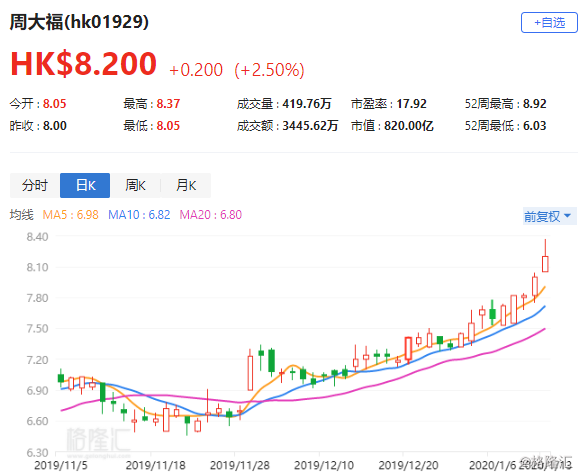The height and width of the screenshot is (476, 580).
Task: Click the MA20 : 6.80 legend label
Action: (210, 215)
